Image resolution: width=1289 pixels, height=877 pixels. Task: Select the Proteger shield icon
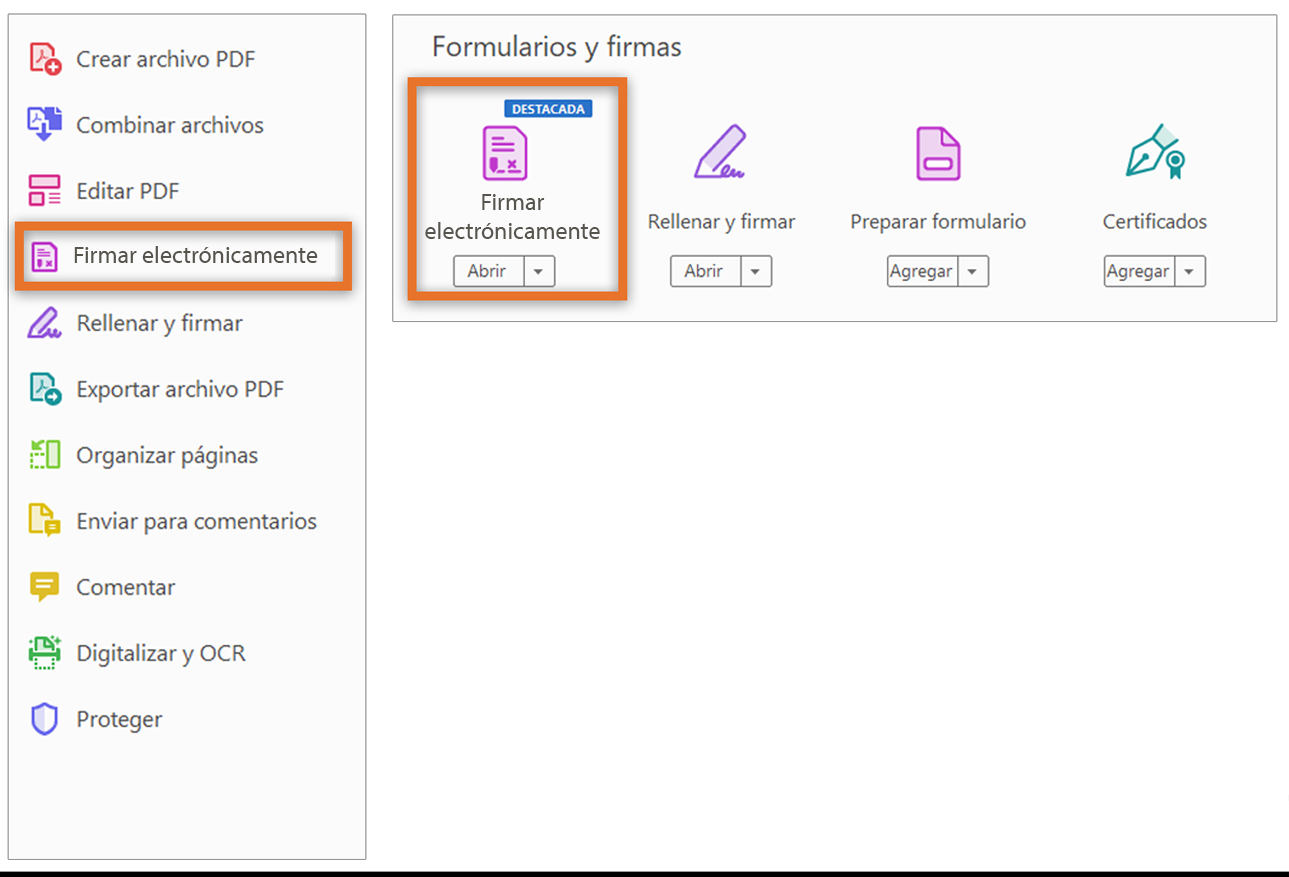tap(45, 719)
